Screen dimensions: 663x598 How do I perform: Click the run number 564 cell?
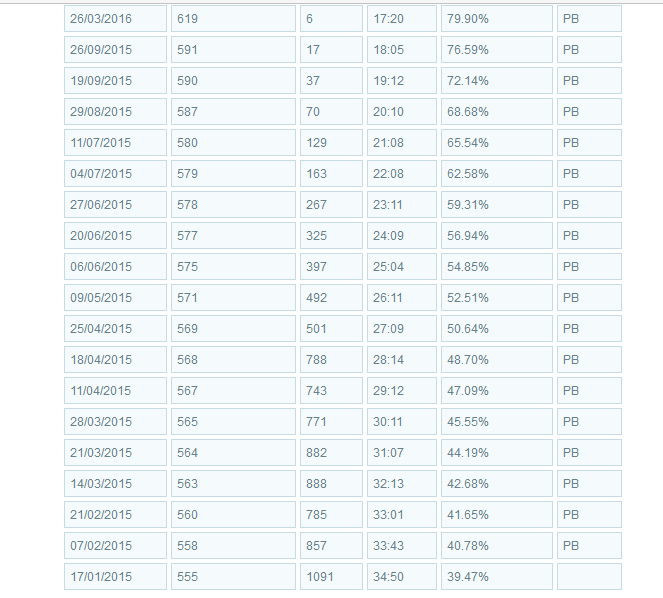[x=233, y=453]
